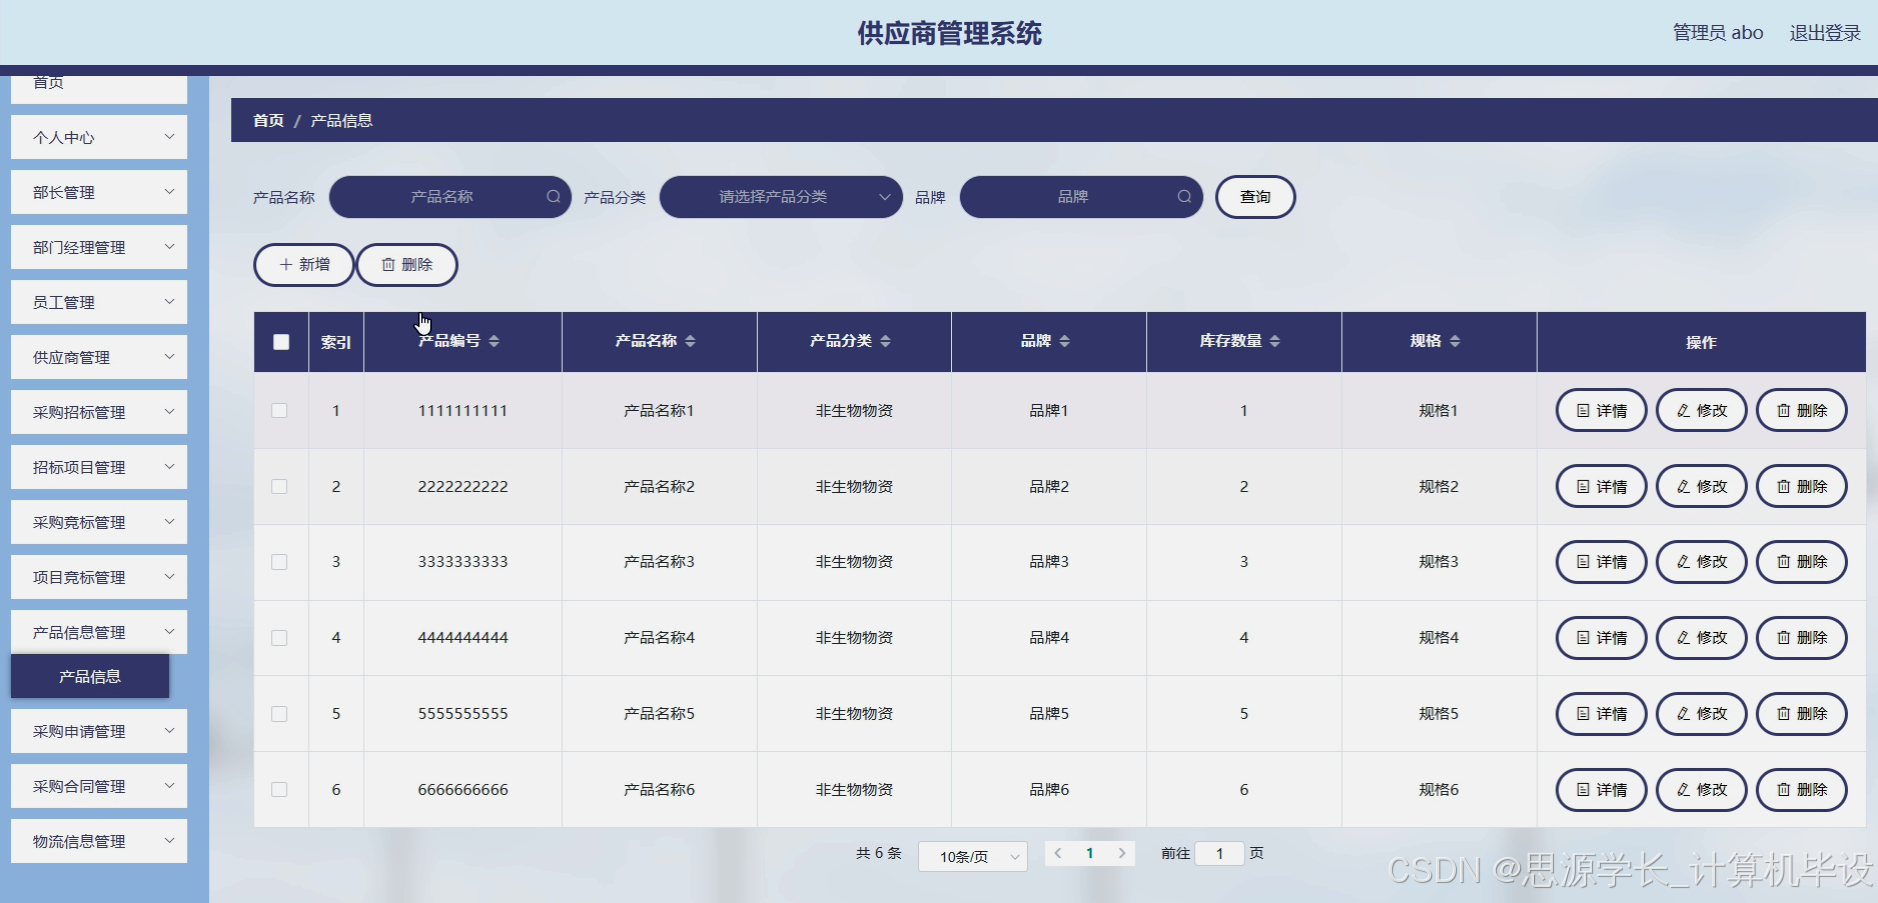The width and height of the screenshot is (1878, 903).
Task: Check the row 1 checkbox (1111111111)
Action: tap(279, 411)
